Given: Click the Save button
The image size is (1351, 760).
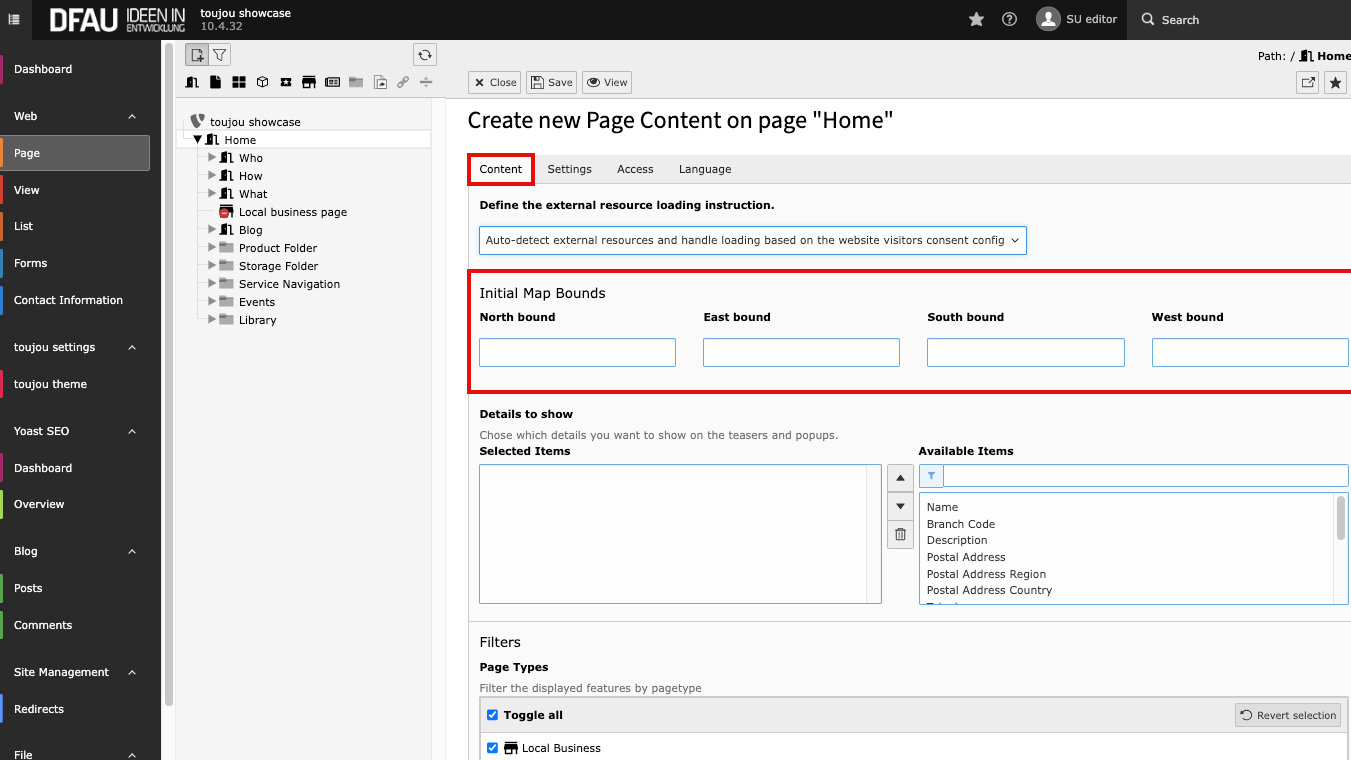Looking at the screenshot, I should point(551,83).
